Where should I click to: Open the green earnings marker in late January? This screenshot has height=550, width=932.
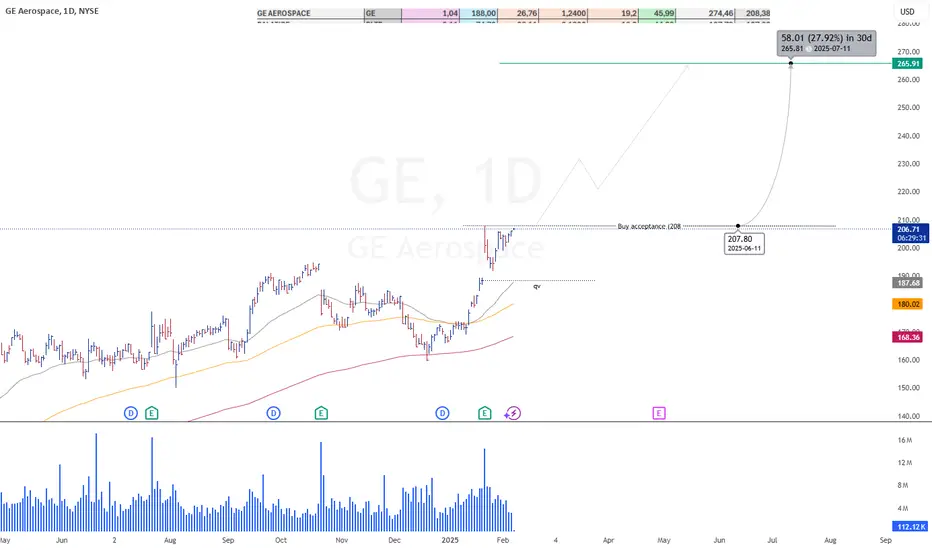coord(484,413)
